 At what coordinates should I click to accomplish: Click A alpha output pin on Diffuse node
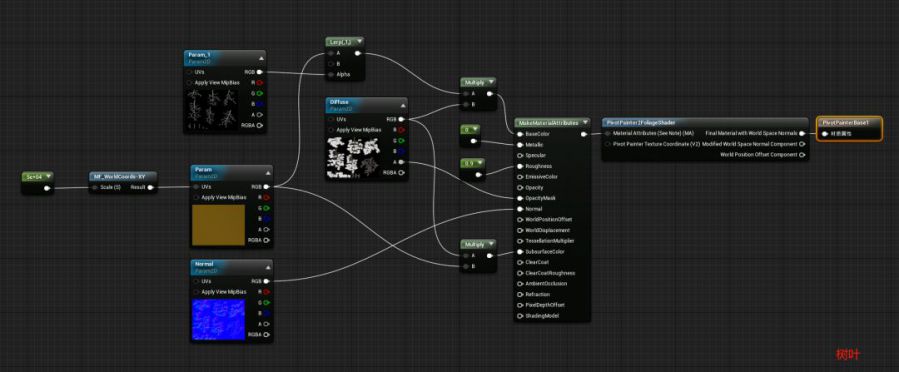(x=401, y=162)
